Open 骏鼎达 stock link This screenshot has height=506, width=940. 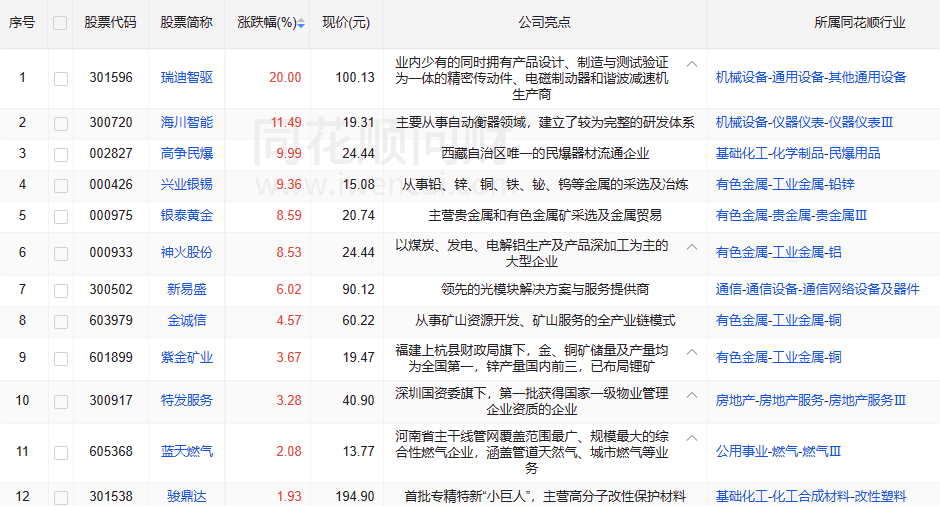[186, 496]
